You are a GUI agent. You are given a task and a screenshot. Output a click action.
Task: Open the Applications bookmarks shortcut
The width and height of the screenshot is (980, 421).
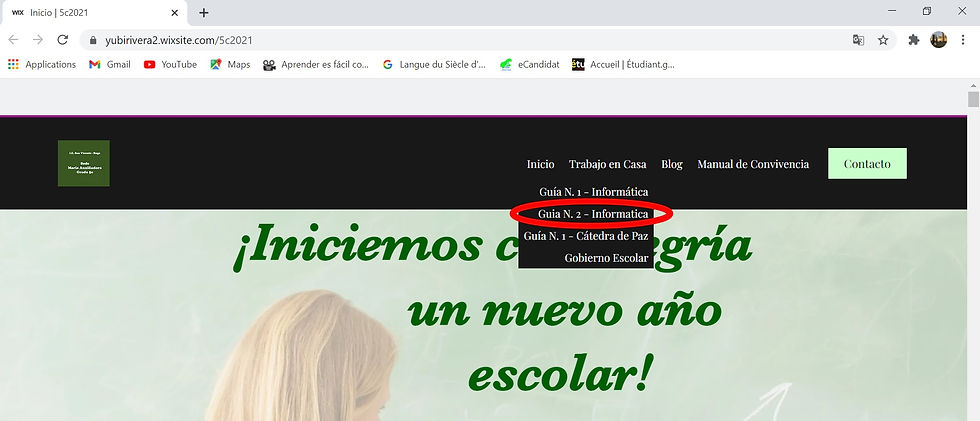coord(42,64)
